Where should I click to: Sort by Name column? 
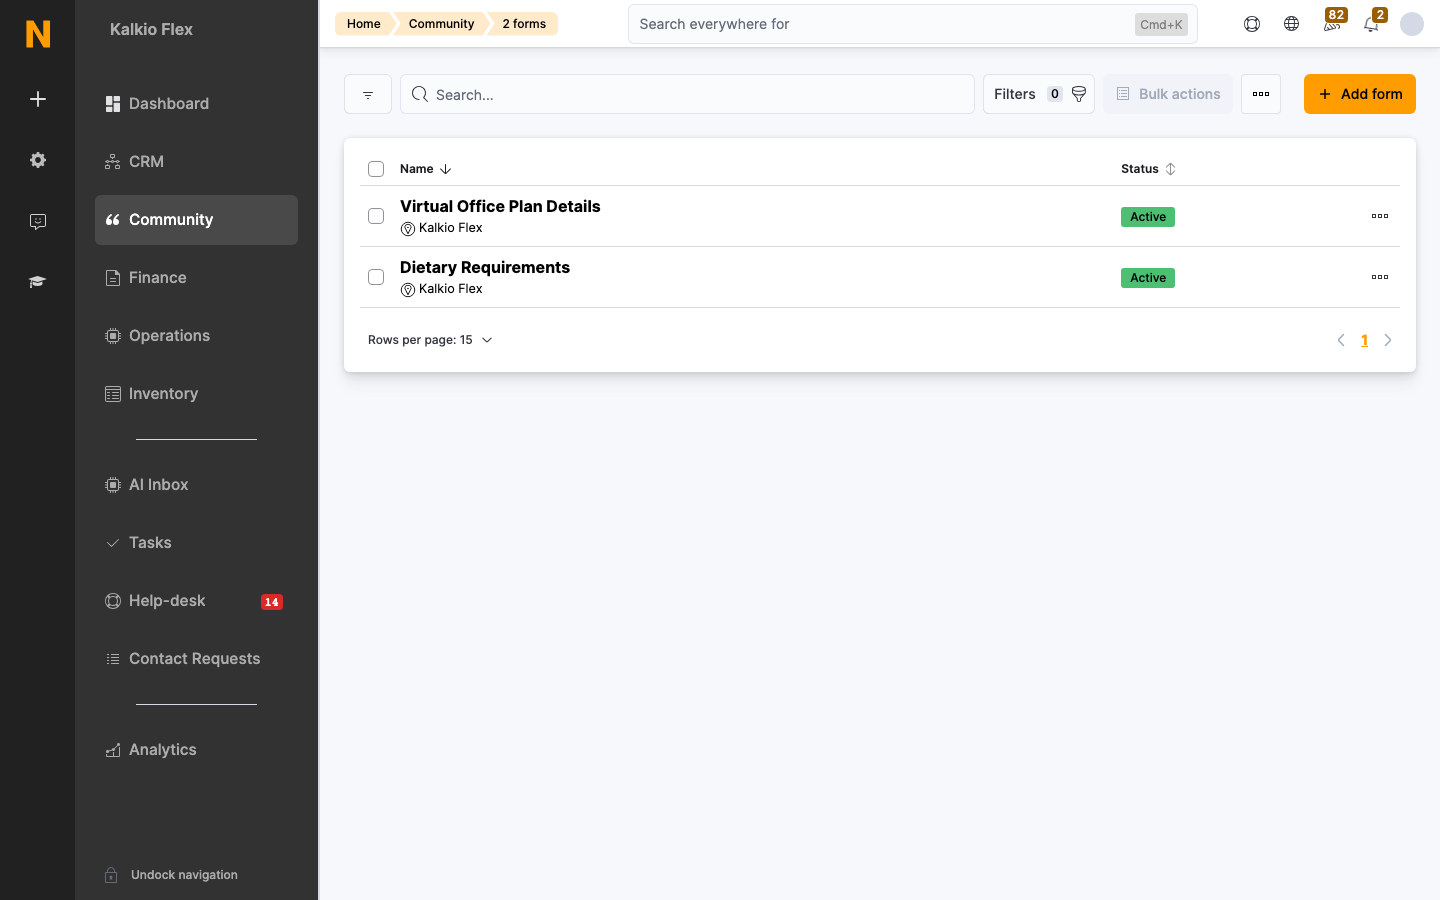pyautogui.click(x=426, y=169)
